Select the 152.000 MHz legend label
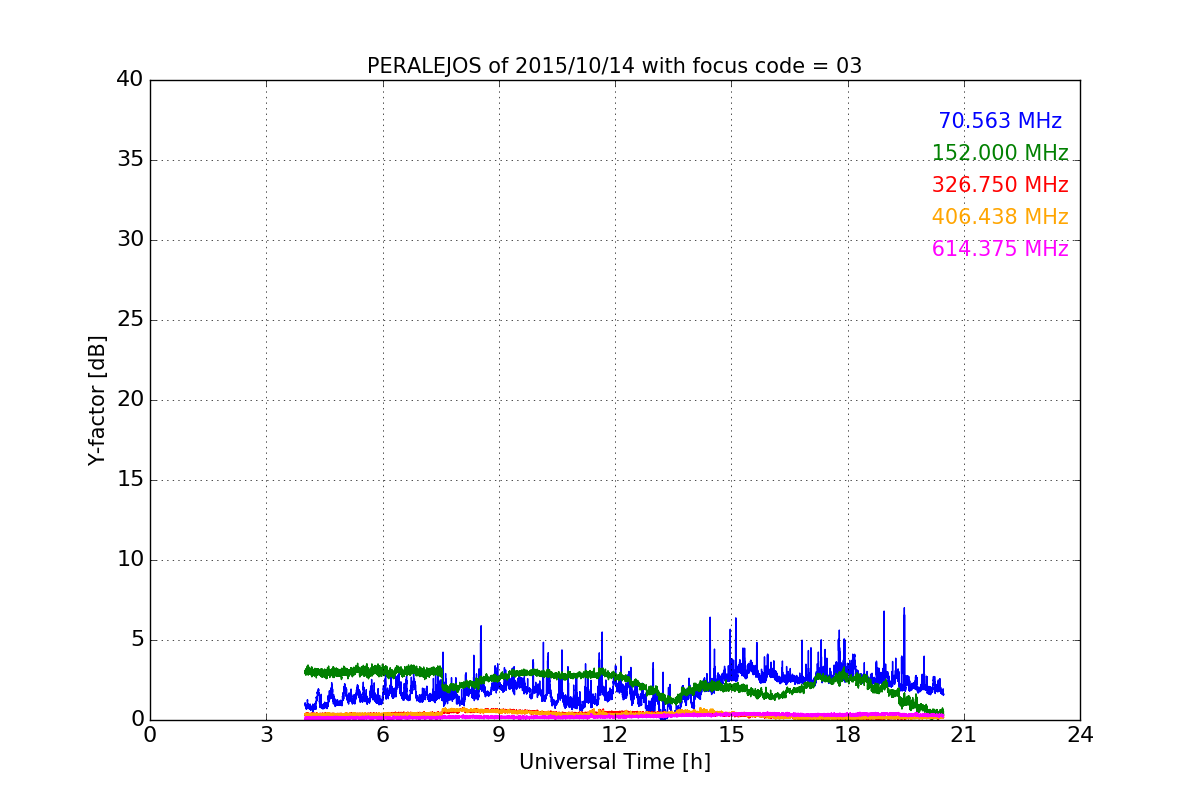 1000,153
